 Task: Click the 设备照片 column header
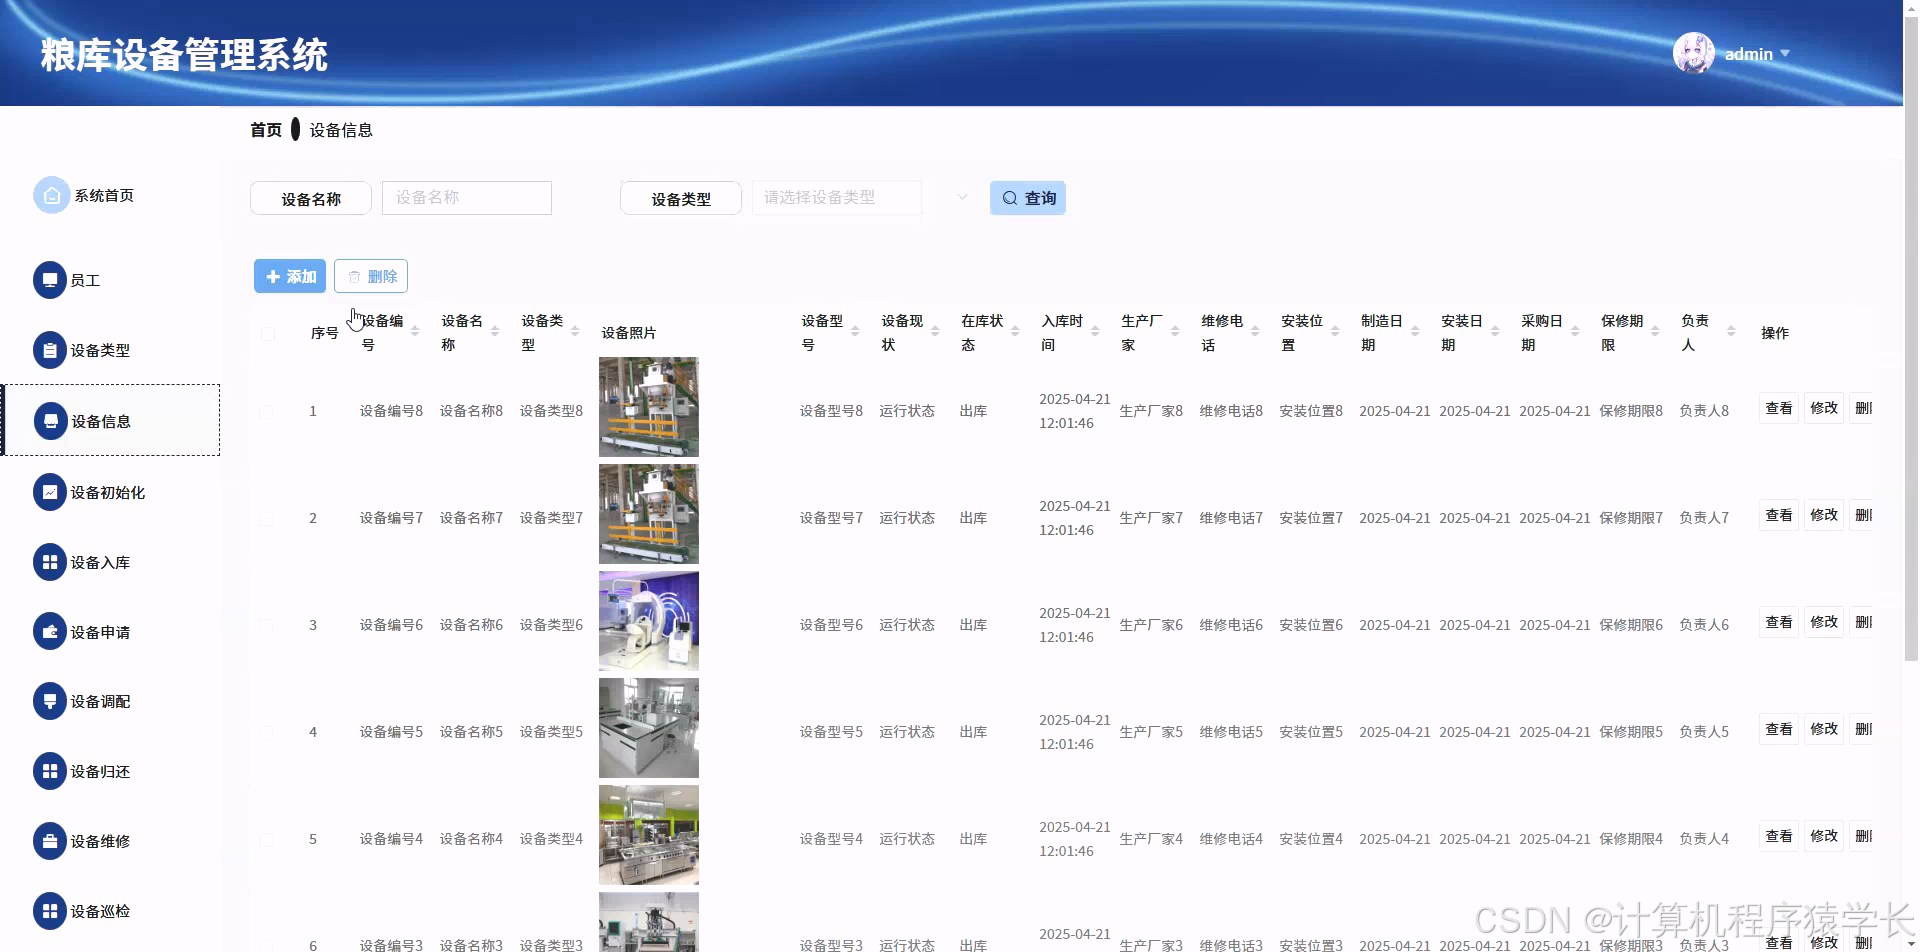(x=629, y=333)
